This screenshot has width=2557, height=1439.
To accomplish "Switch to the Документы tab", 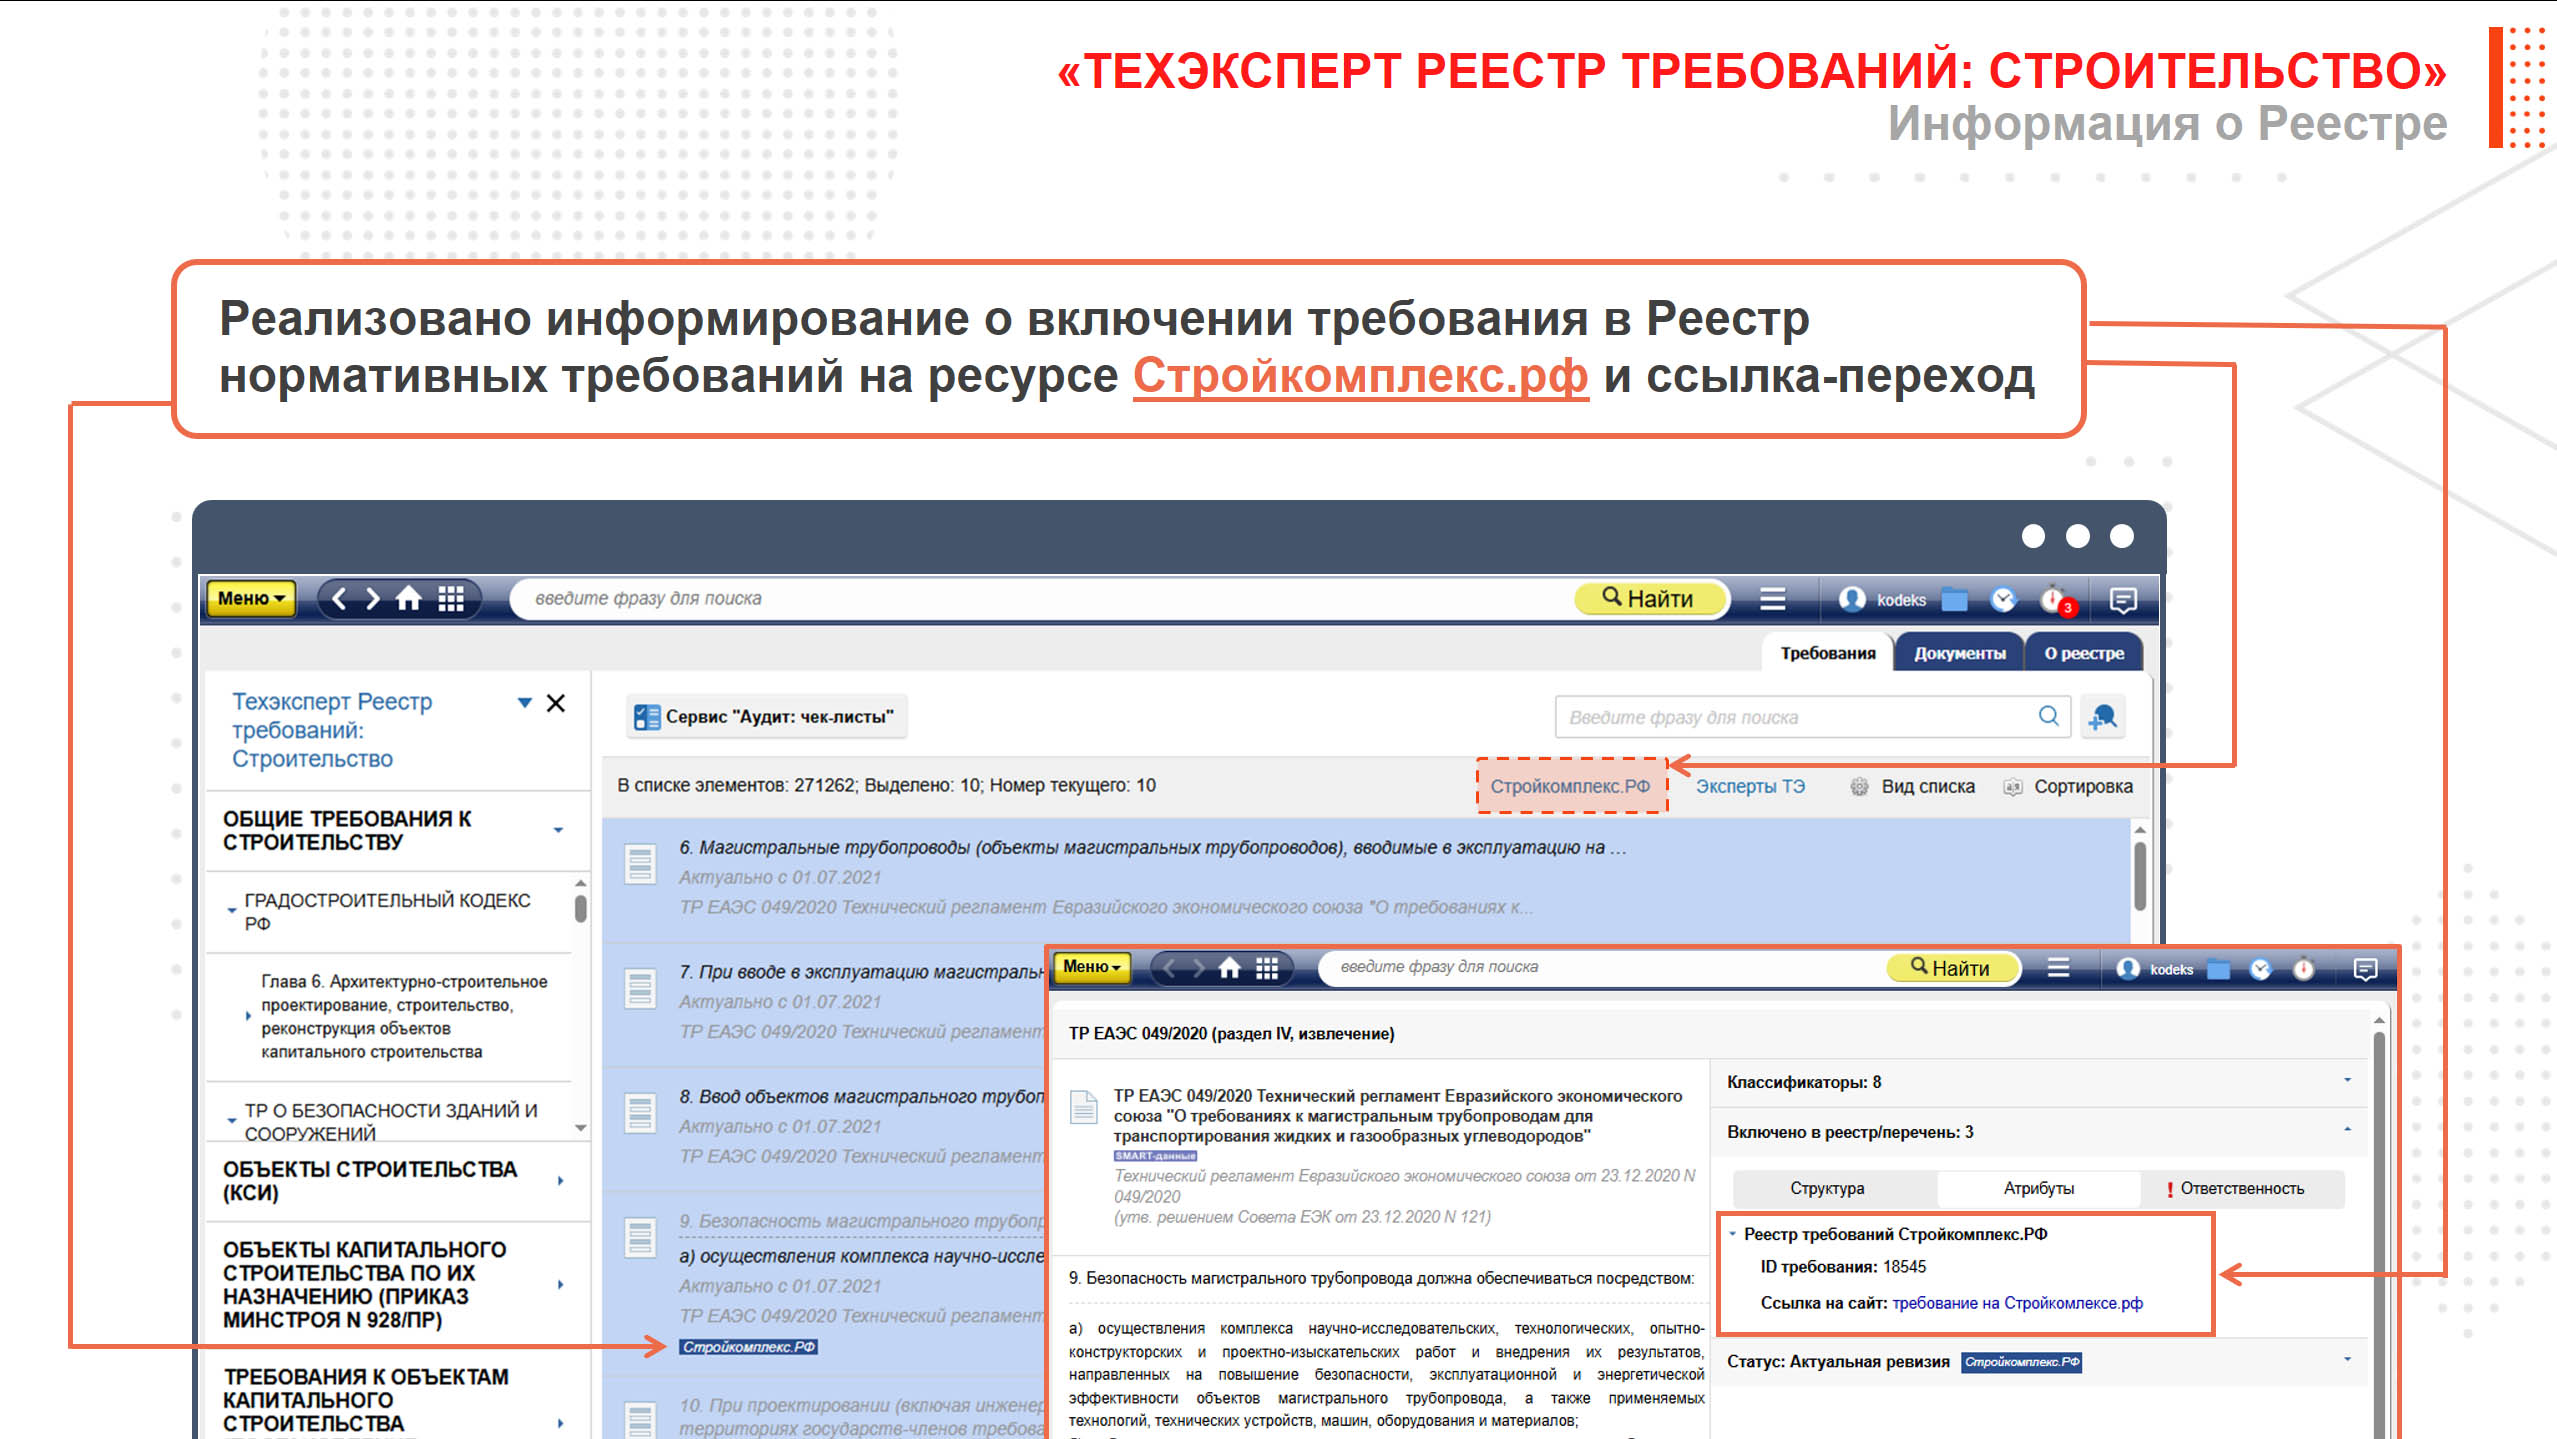I will click(1959, 653).
